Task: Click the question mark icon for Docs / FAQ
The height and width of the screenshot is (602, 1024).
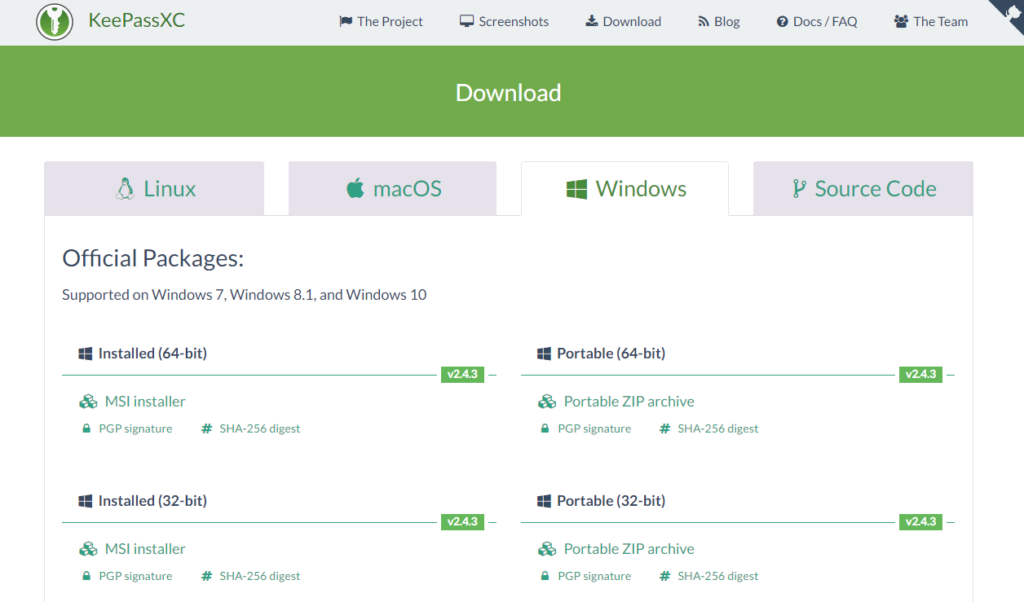Action: tap(782, 22)
